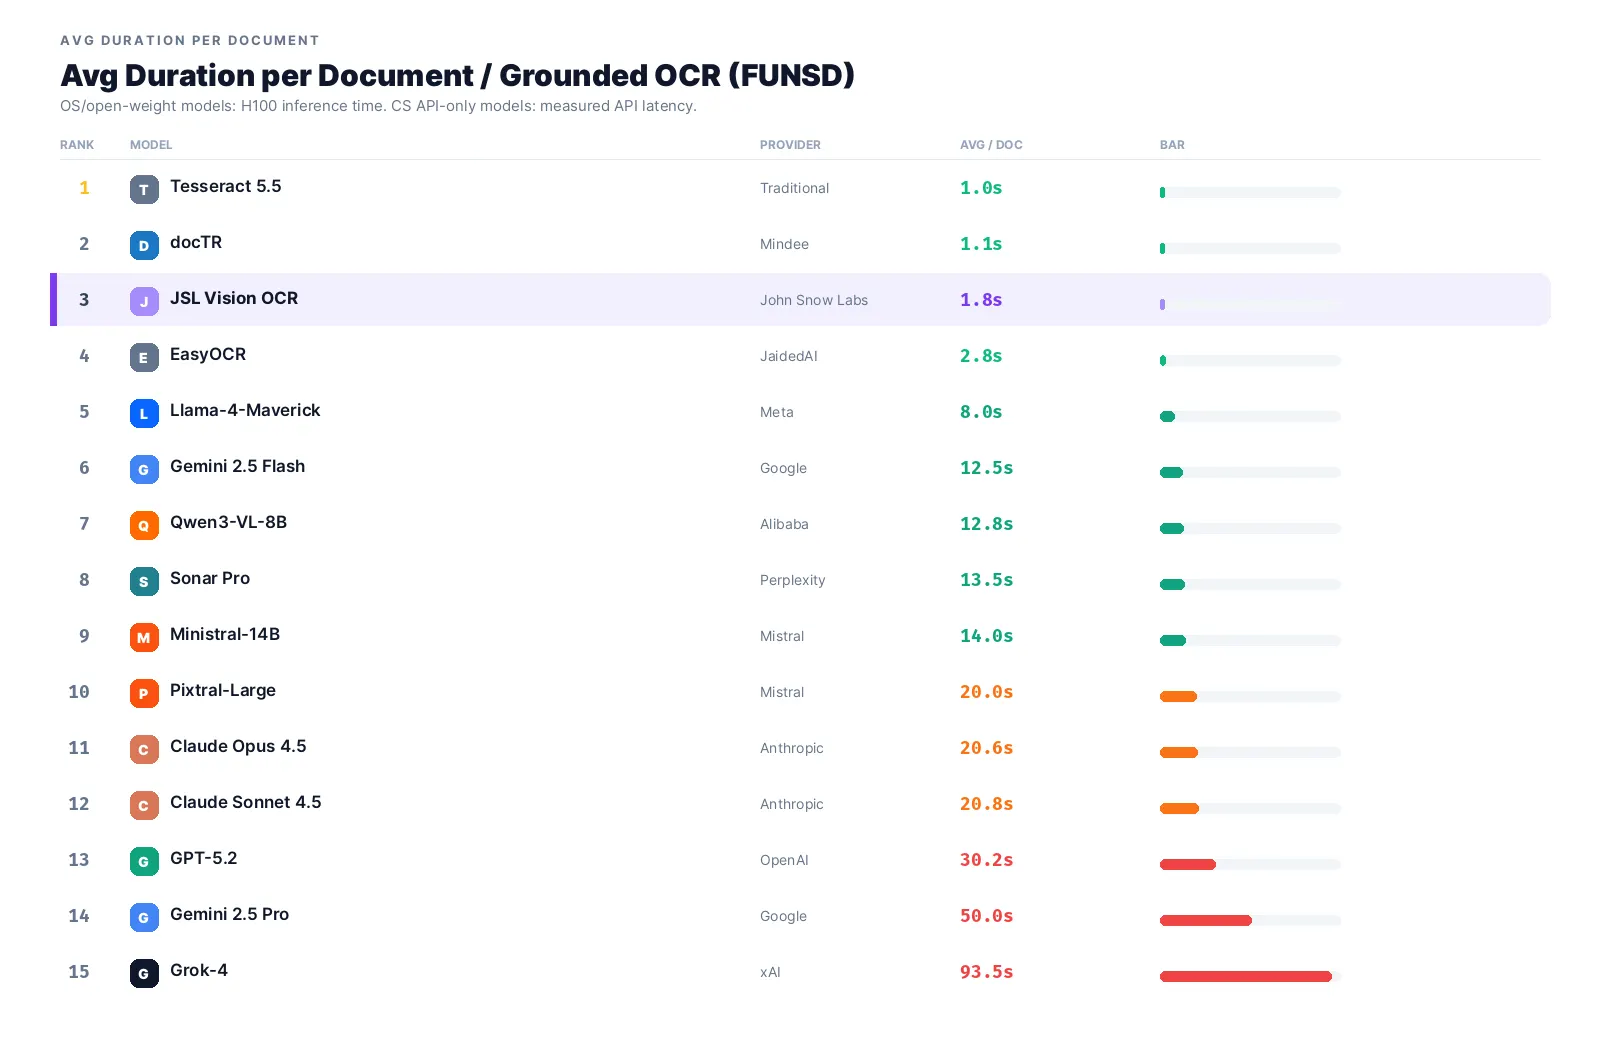
Task: Click the 50.0s duration value
Action: coord(987,917)
